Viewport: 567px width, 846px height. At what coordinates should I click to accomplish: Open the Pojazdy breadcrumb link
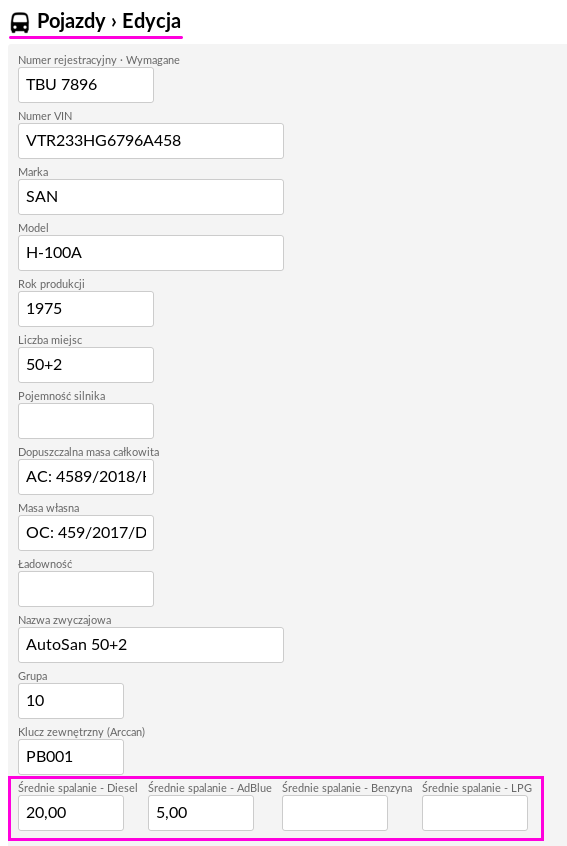[71, 22]
